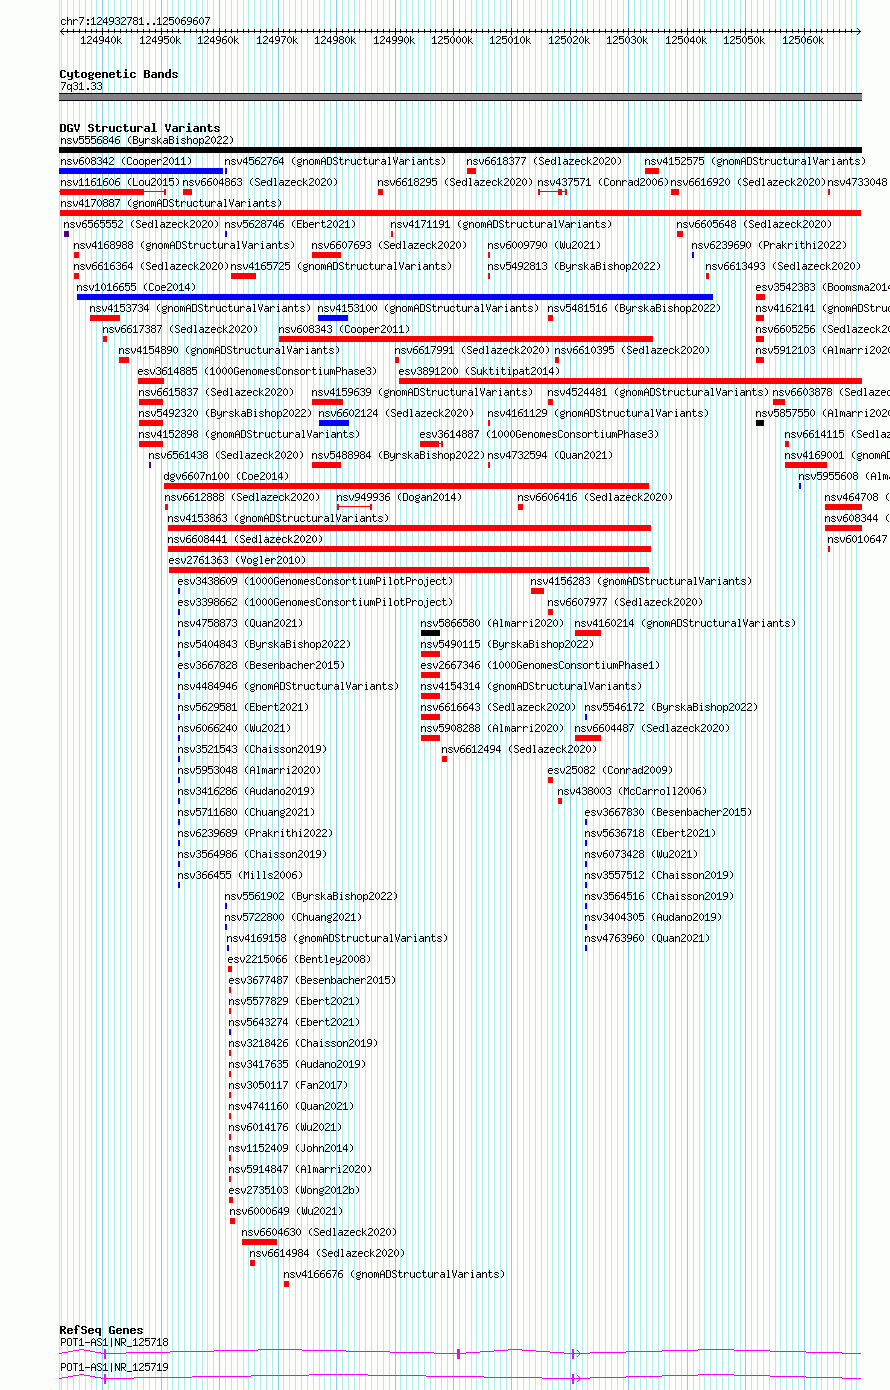Select nsv4152575 (gnomADStructuralVariants) label

(755, 162)
